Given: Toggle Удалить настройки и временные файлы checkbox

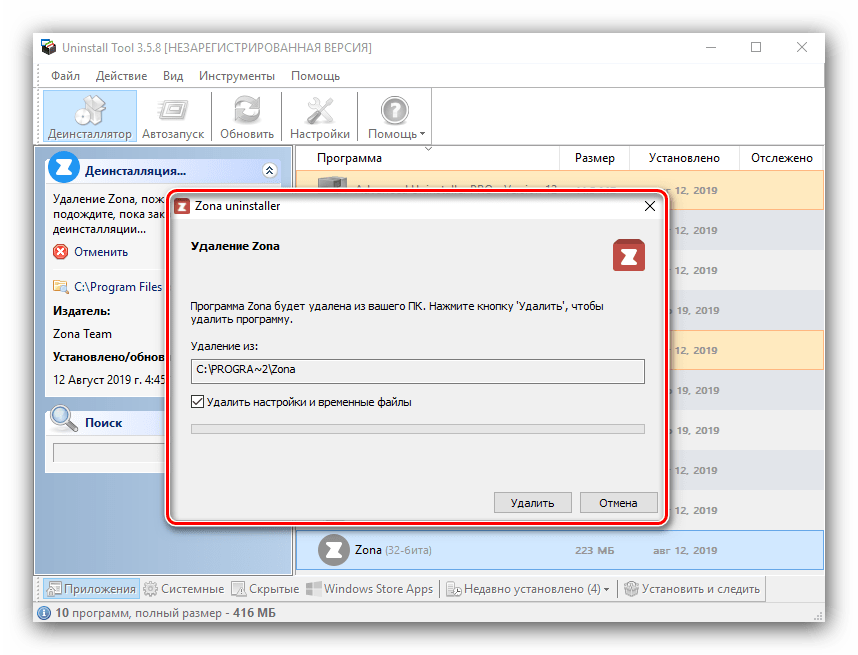Looking at the screenshot, I should pyautogui.click(x=198, y=402).
